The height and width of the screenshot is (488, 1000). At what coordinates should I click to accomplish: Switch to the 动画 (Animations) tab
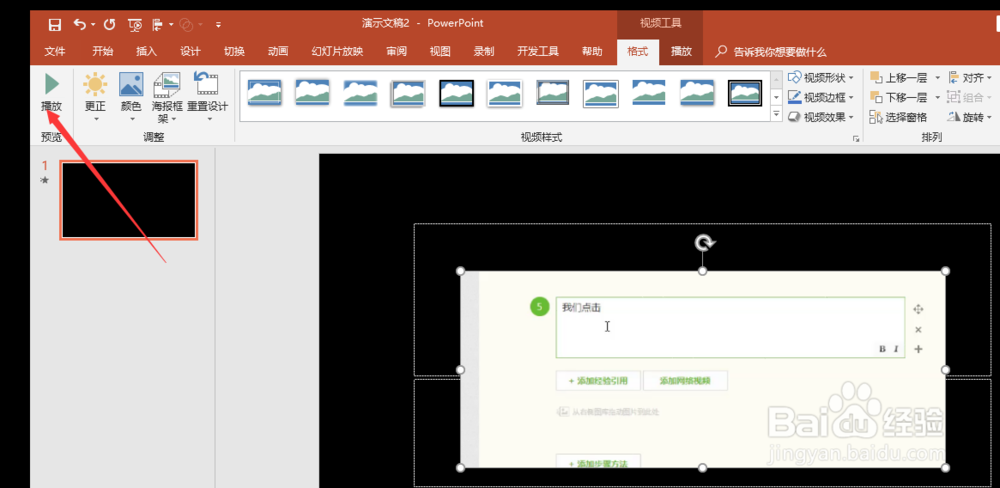[x=278, y=52]
